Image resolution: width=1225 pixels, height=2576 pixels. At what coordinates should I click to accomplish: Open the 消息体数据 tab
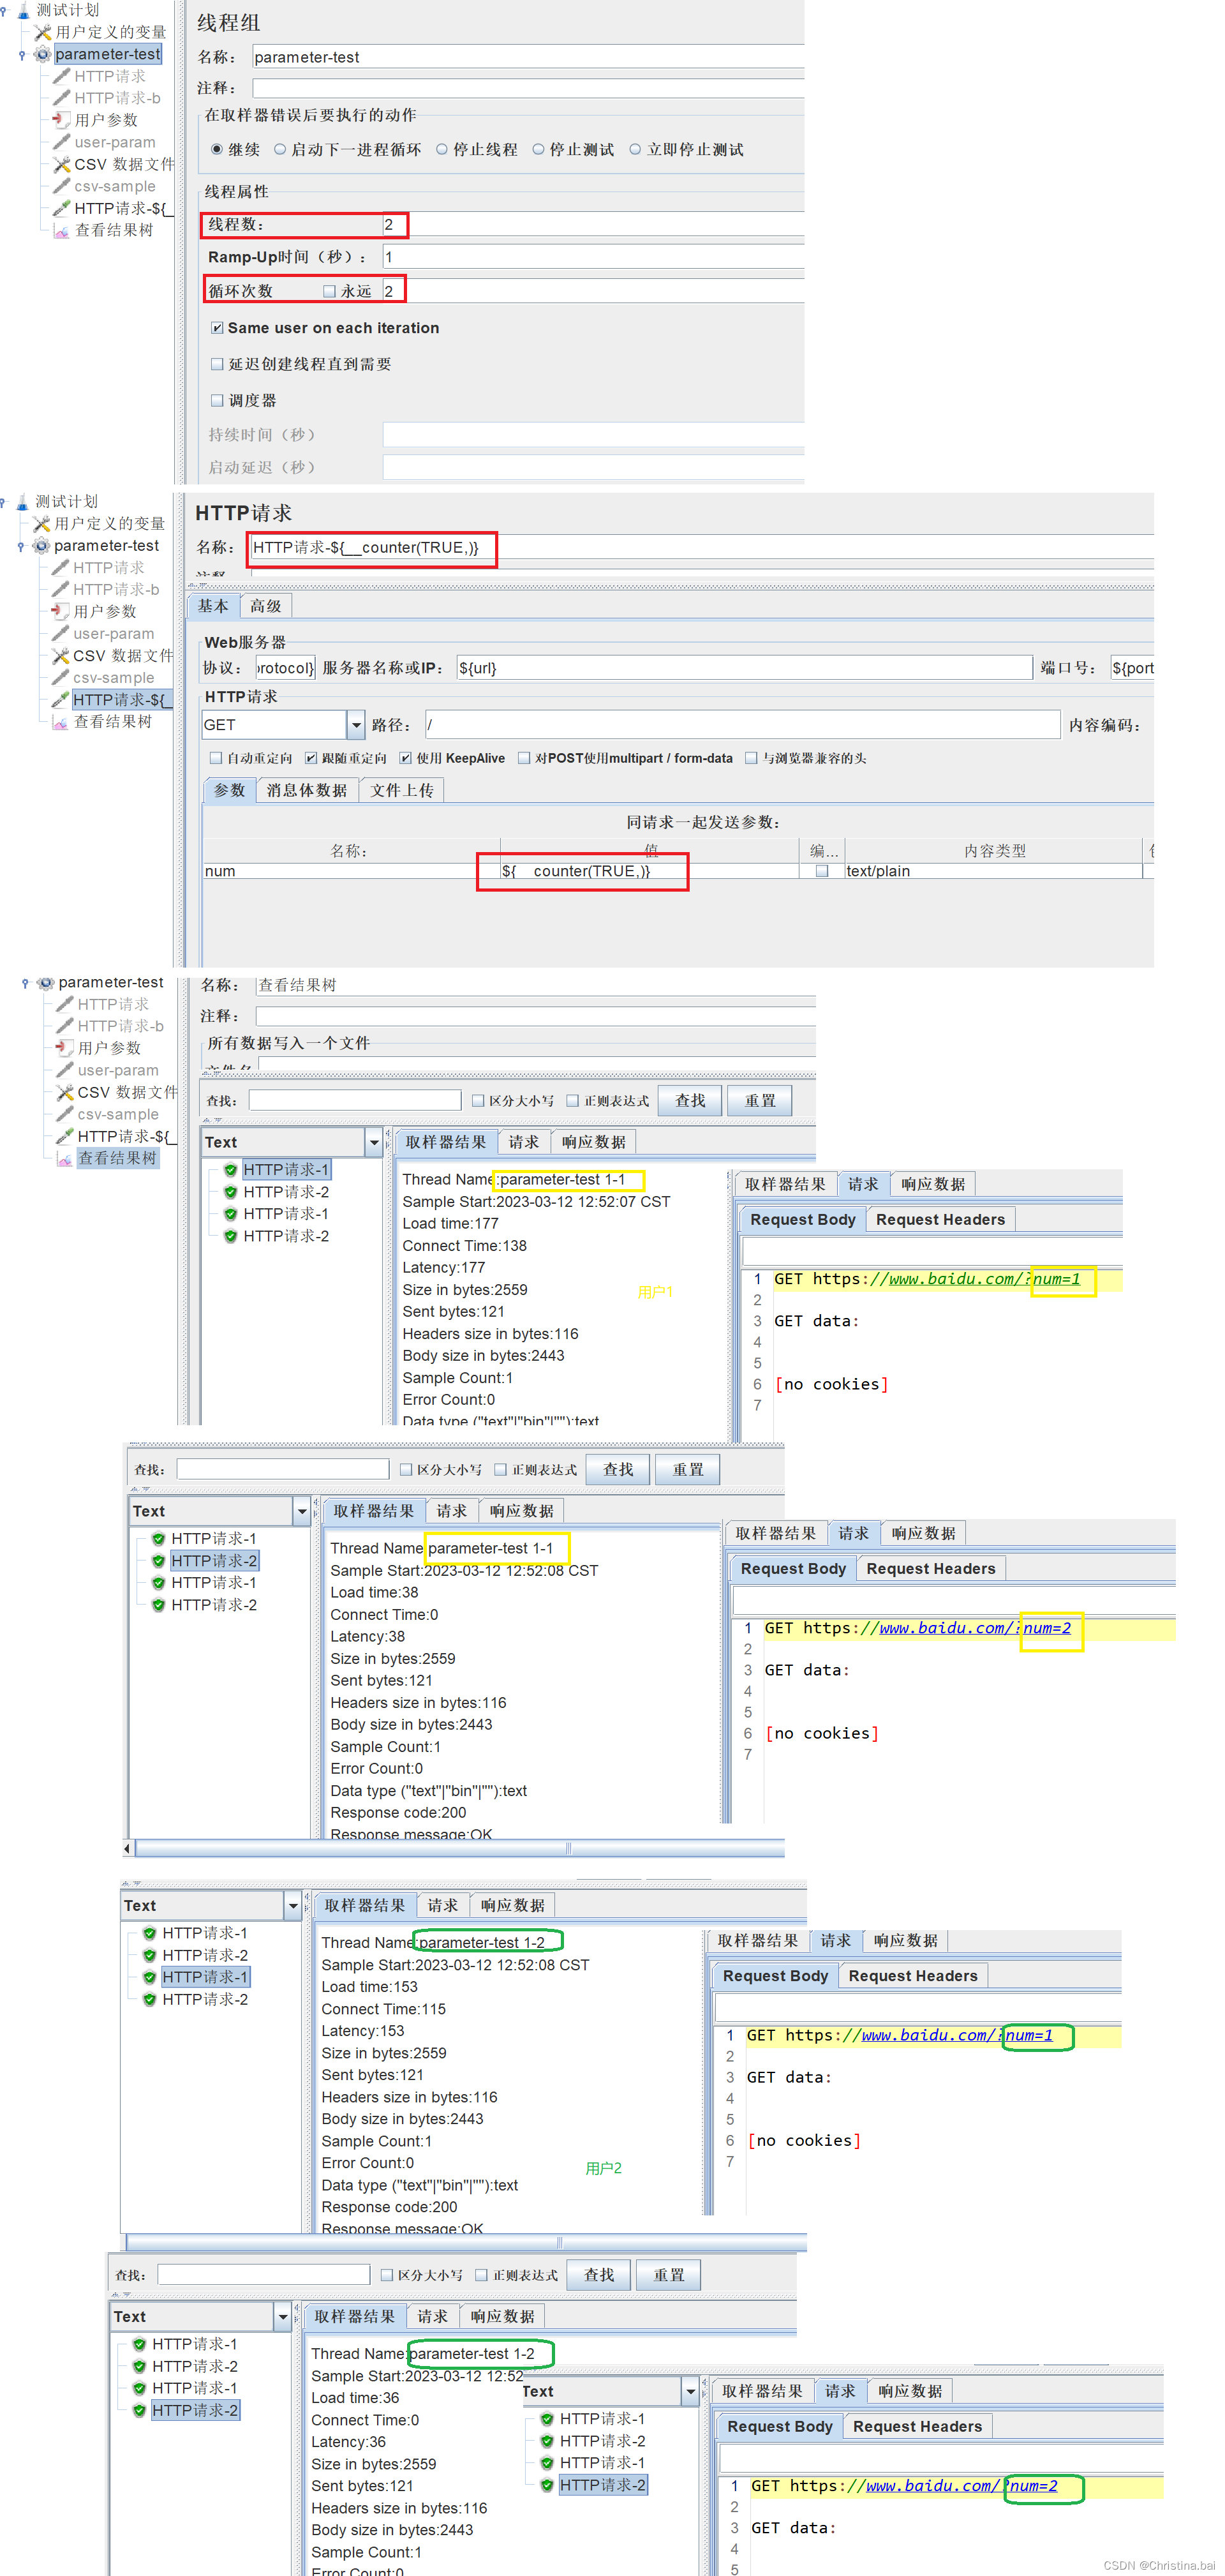(x=306, y=790)
